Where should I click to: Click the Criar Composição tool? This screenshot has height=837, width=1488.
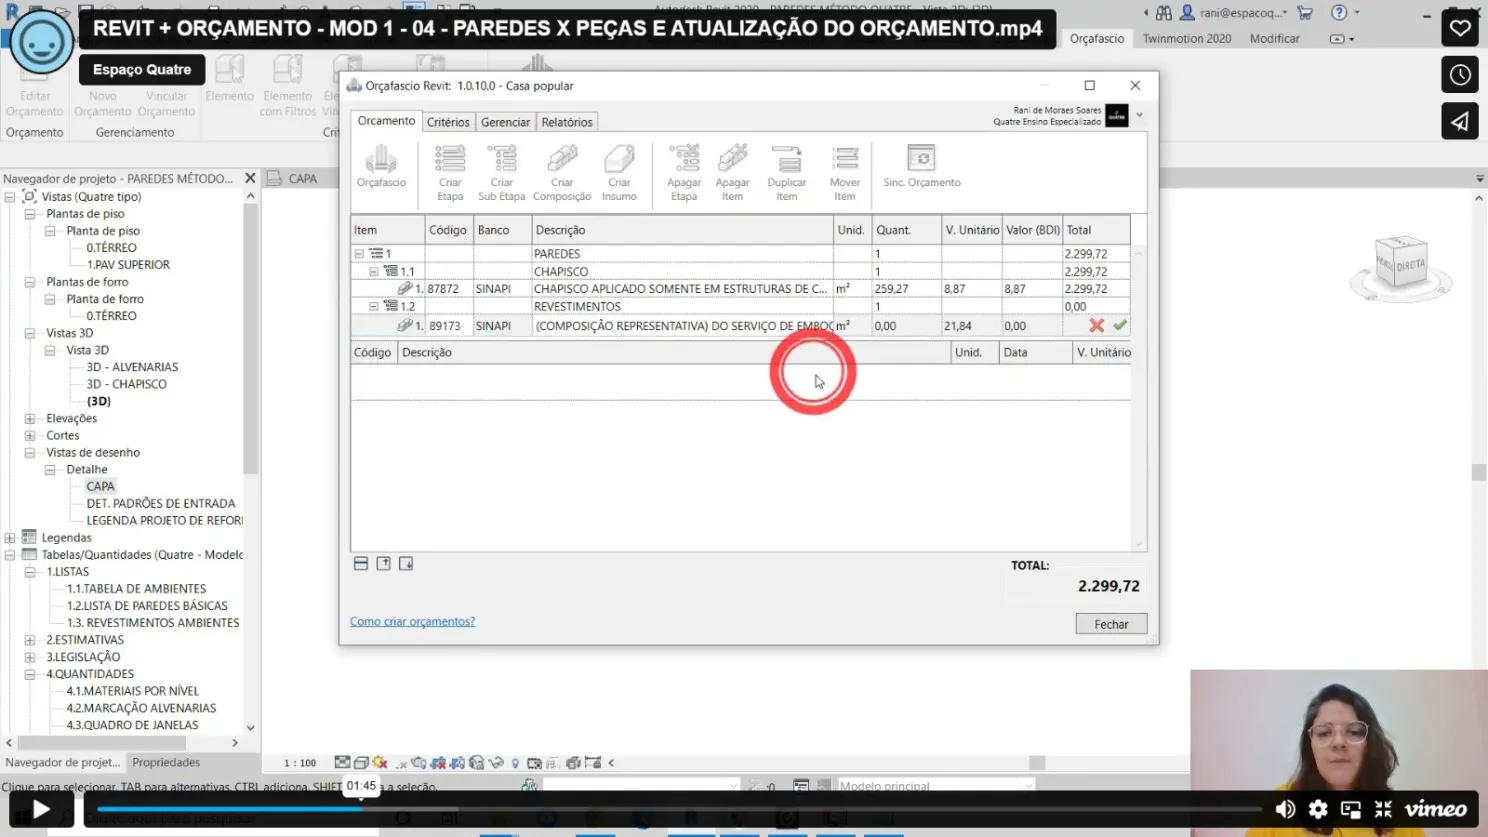tap(562, 173)
